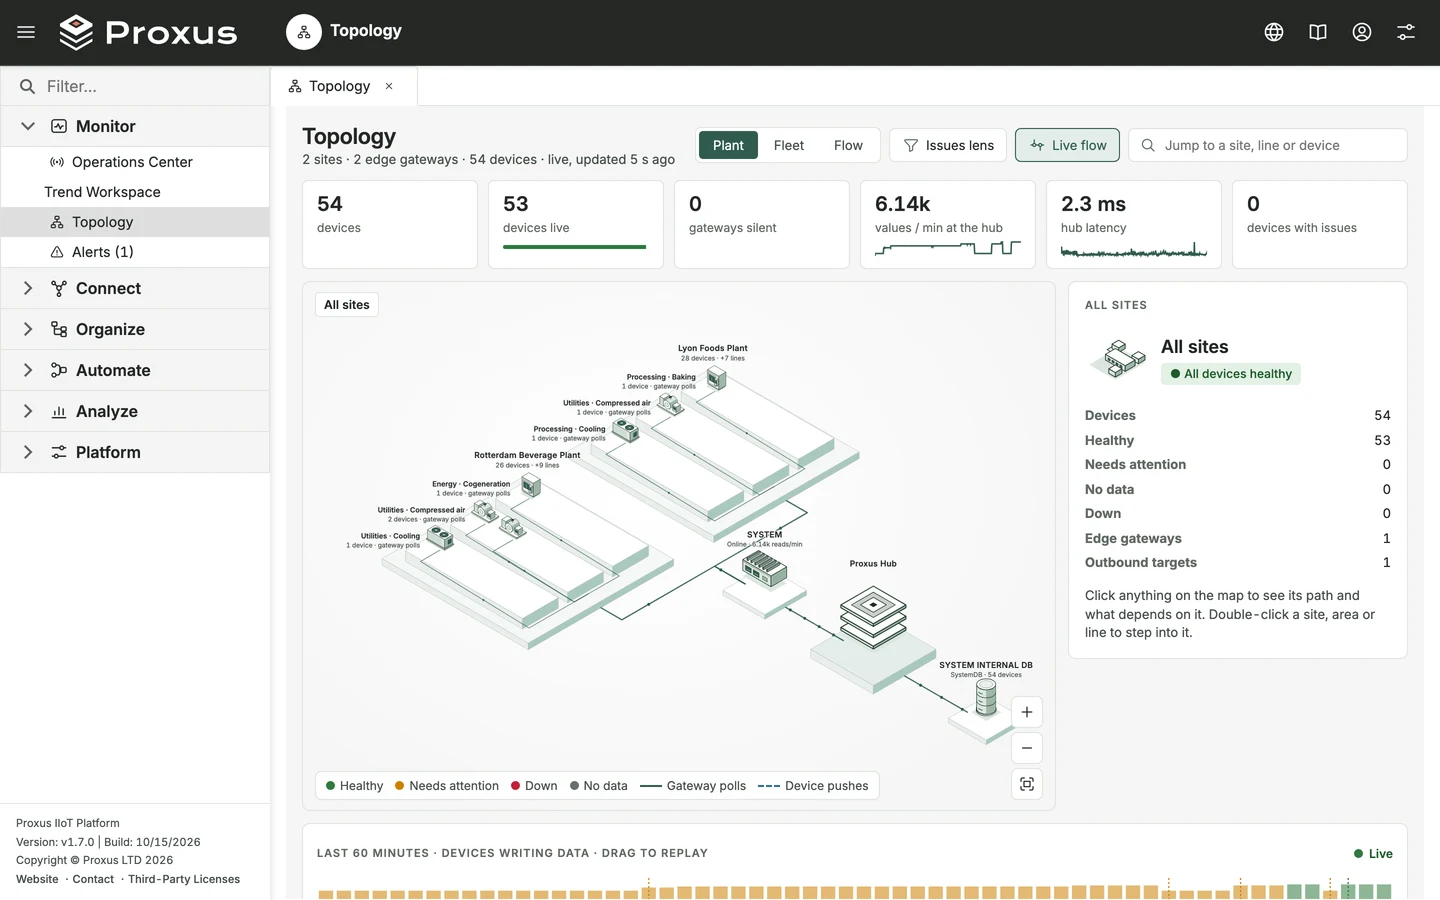Open the settings sliders icon in header
The height and width of the screenshot is (900, 1440).
1406,32
